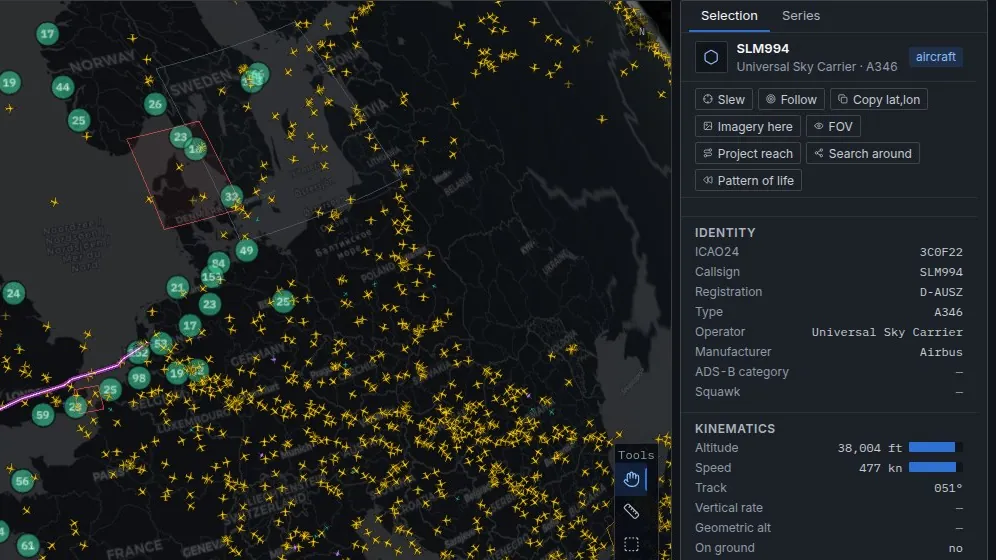The height and width of the screenshot is (560, 996).
Task: Open Pattern of life
Action: 748,181
